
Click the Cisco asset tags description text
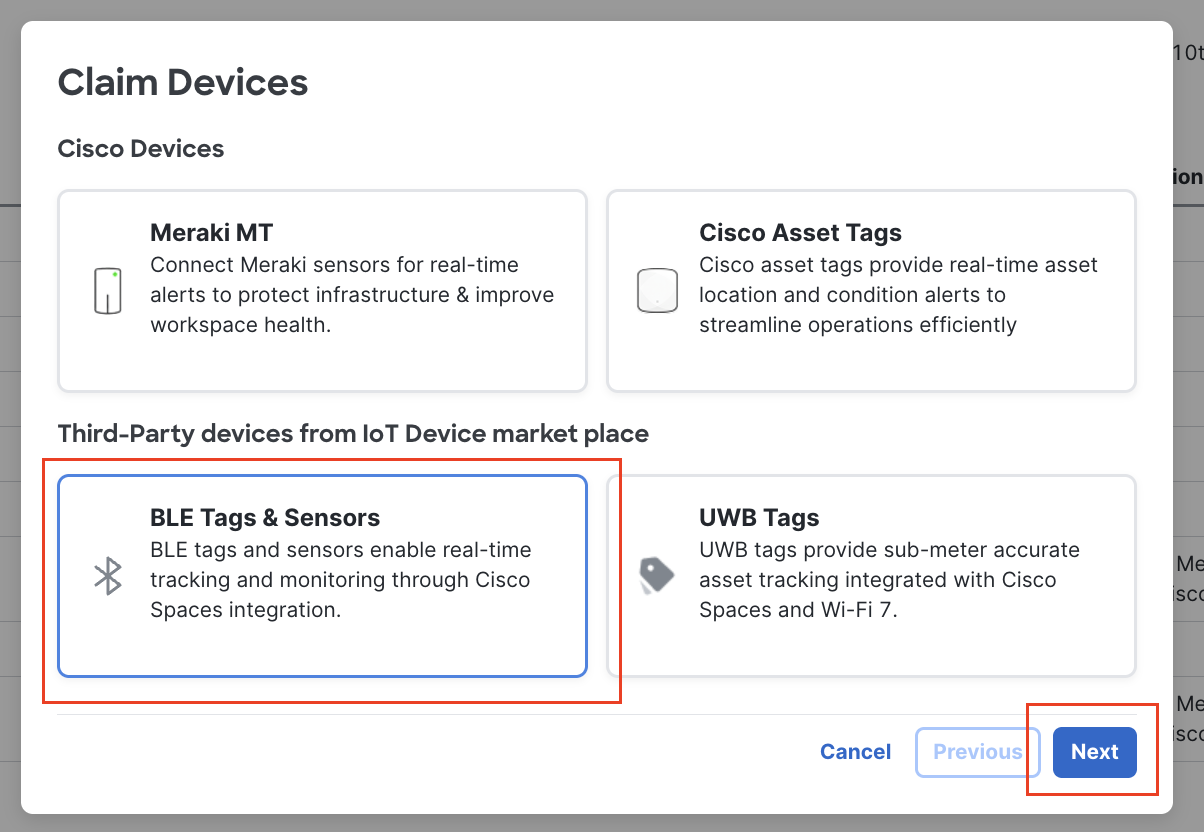[x=898, y=295]
